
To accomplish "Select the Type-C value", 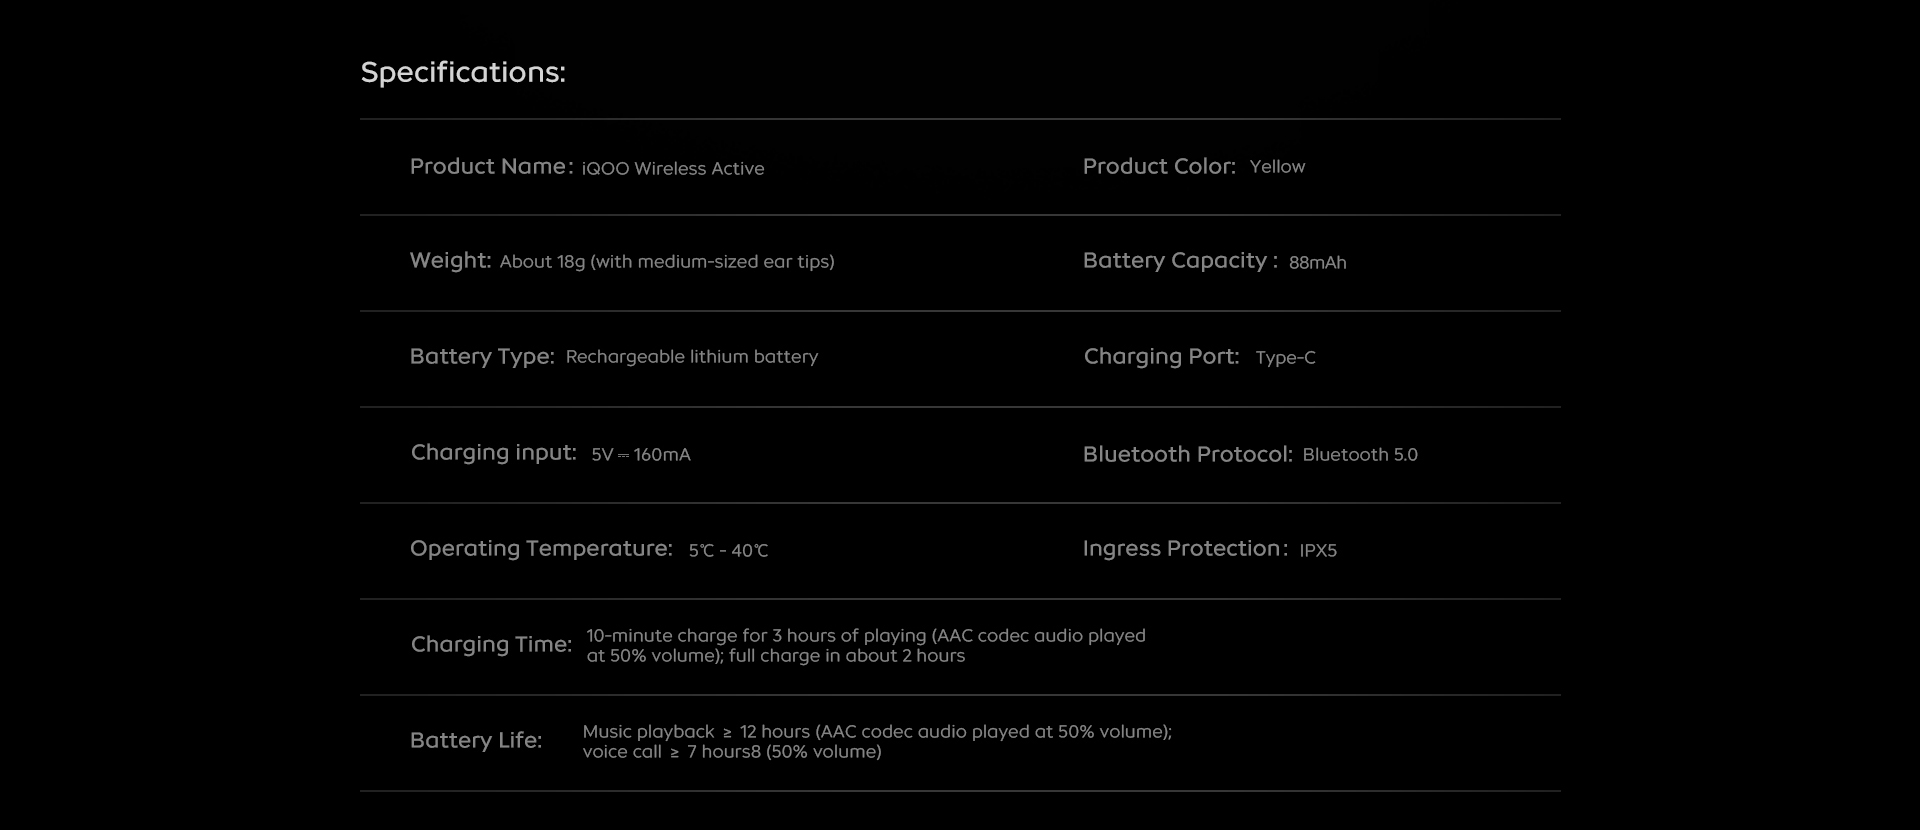I will tap(1285, 358).
